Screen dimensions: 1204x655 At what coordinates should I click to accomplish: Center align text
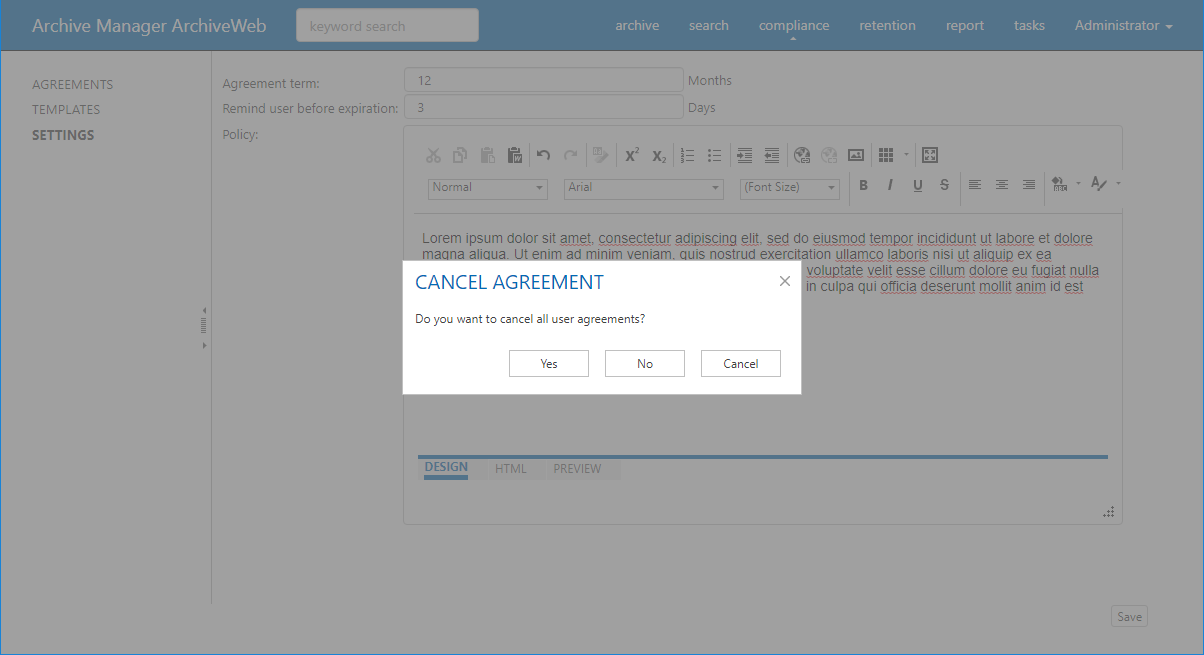click(x=1002, y=185)
